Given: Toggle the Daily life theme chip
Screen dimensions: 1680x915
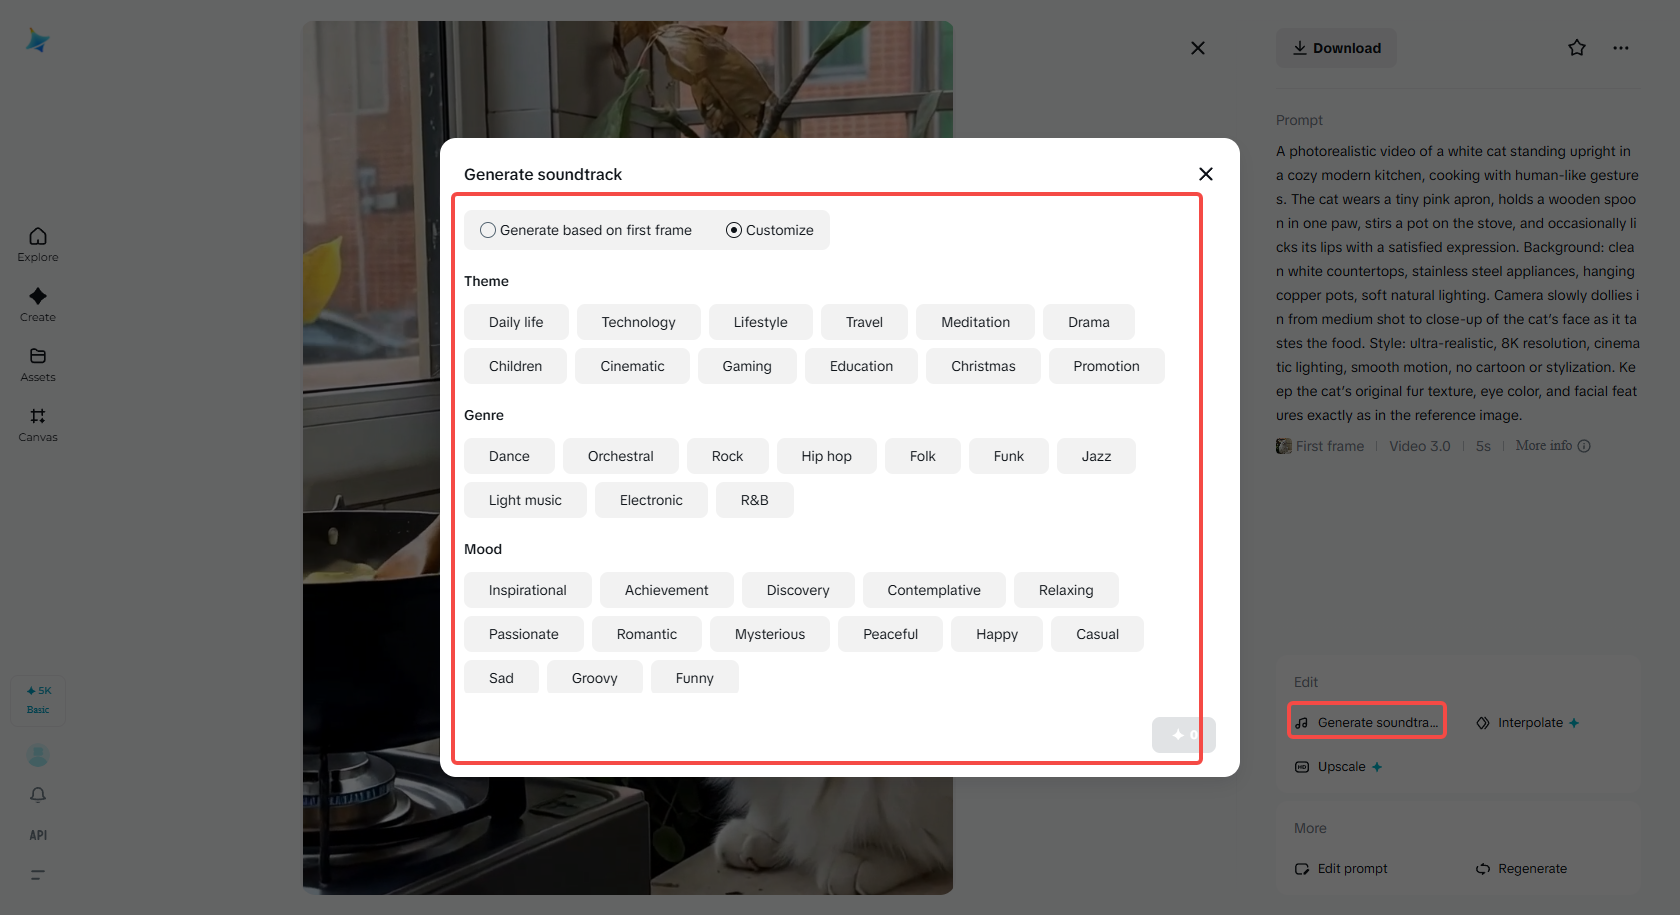Looking at the screenshot, I should pyautogui.click(x=516, y=322).
